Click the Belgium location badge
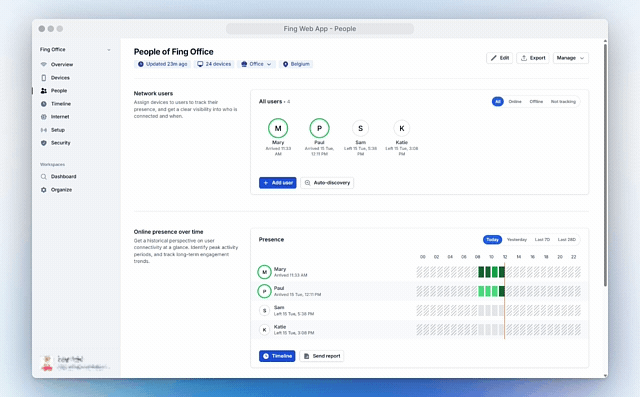This screenshot has width=640, height=397. pos(296,64)
